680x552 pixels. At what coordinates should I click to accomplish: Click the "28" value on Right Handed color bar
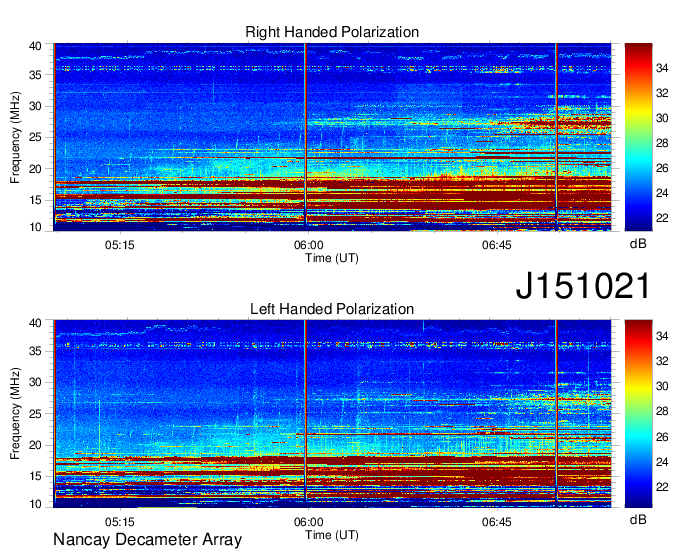click(x=662, y=144)
